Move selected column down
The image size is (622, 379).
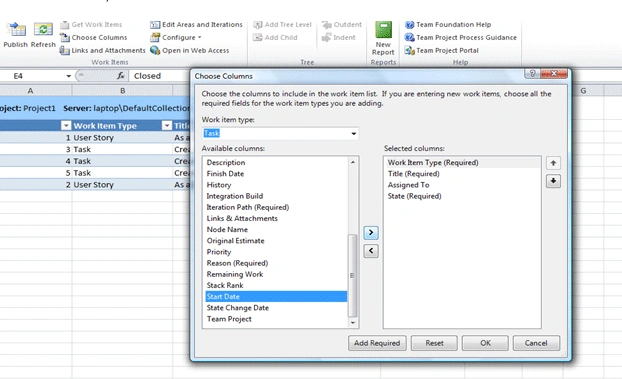[553, 181]
